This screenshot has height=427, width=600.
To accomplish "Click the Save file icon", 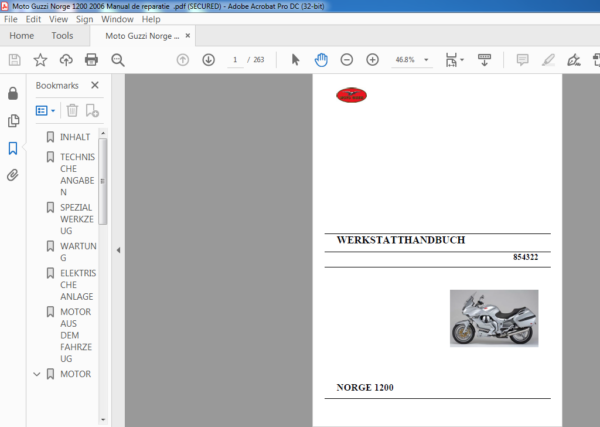I will coord(15,60).
